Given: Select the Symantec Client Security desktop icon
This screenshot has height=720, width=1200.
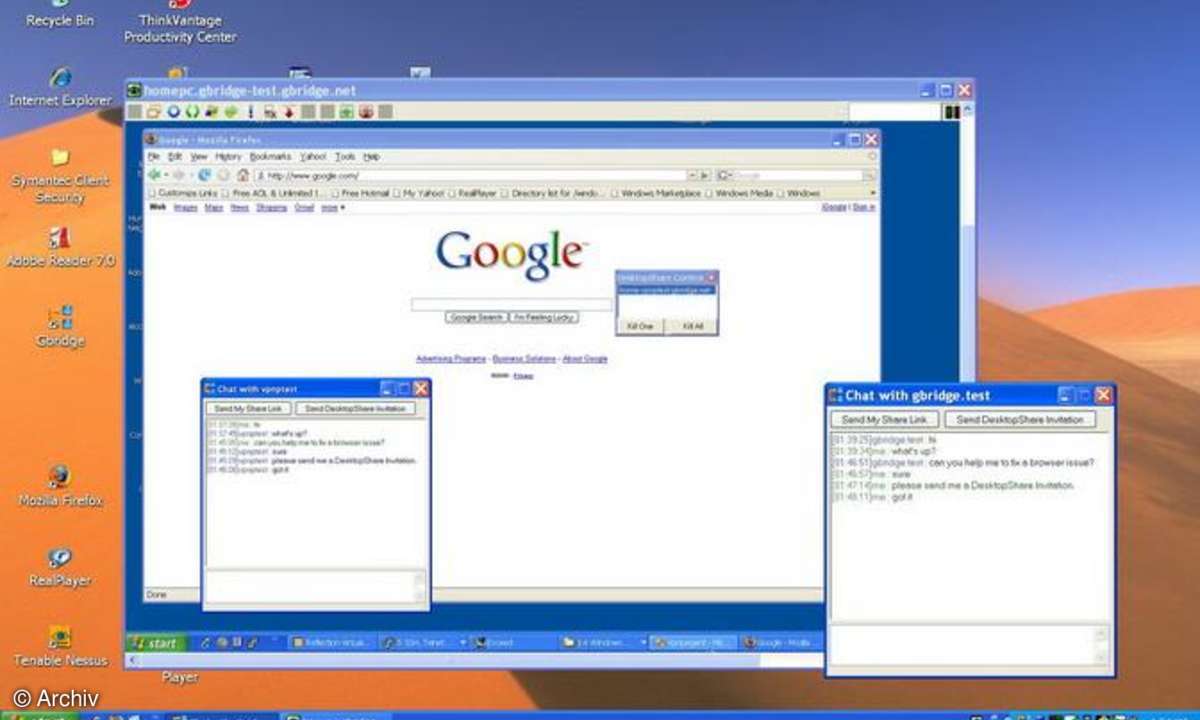Looking at the screenshot, I should tap(60, 175).
